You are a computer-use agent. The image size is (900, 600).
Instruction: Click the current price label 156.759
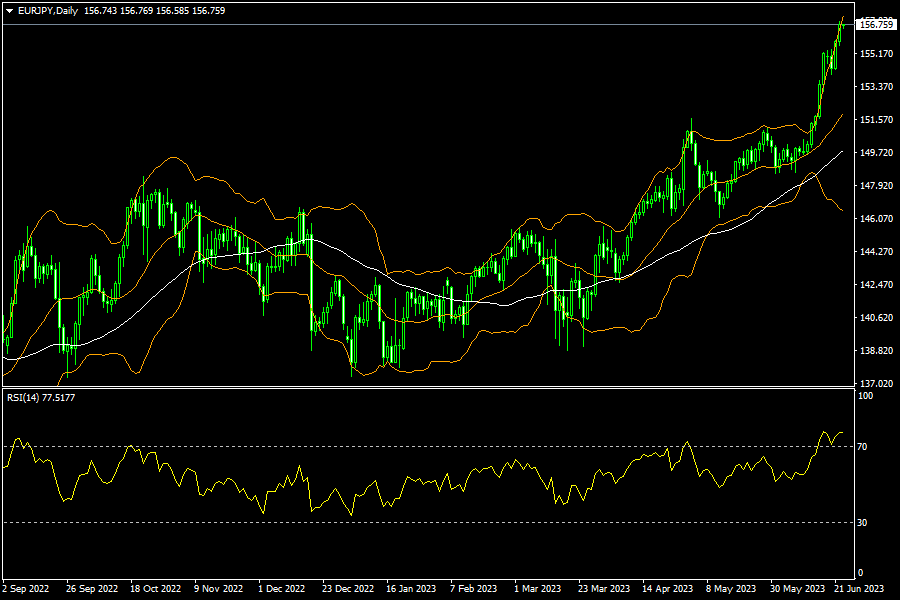(876, 25)
